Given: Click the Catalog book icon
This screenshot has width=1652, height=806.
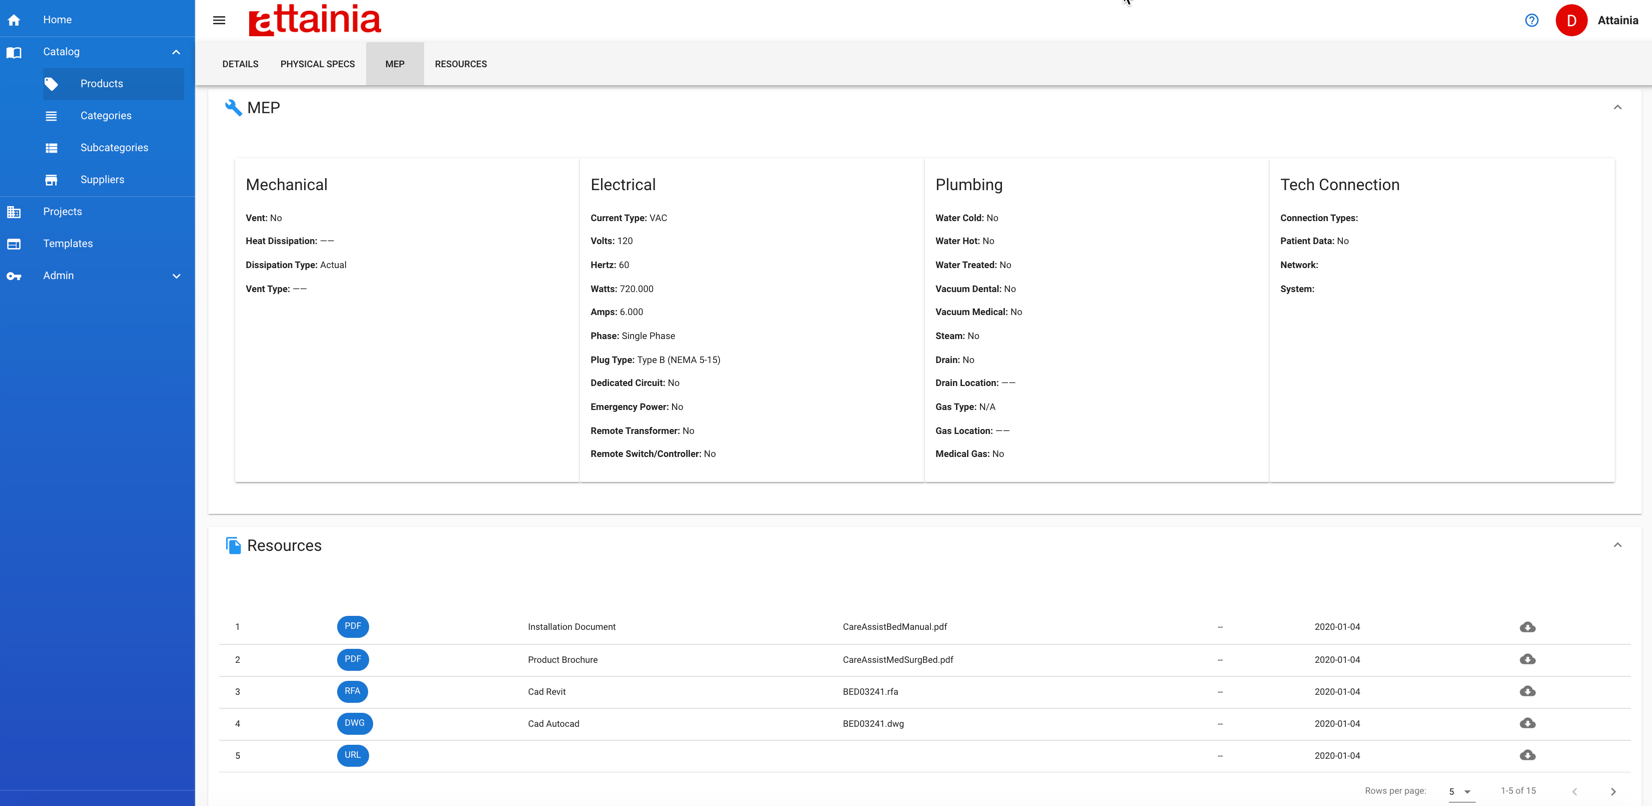Looking at the screenshot, I should click(x=14, y=52).
